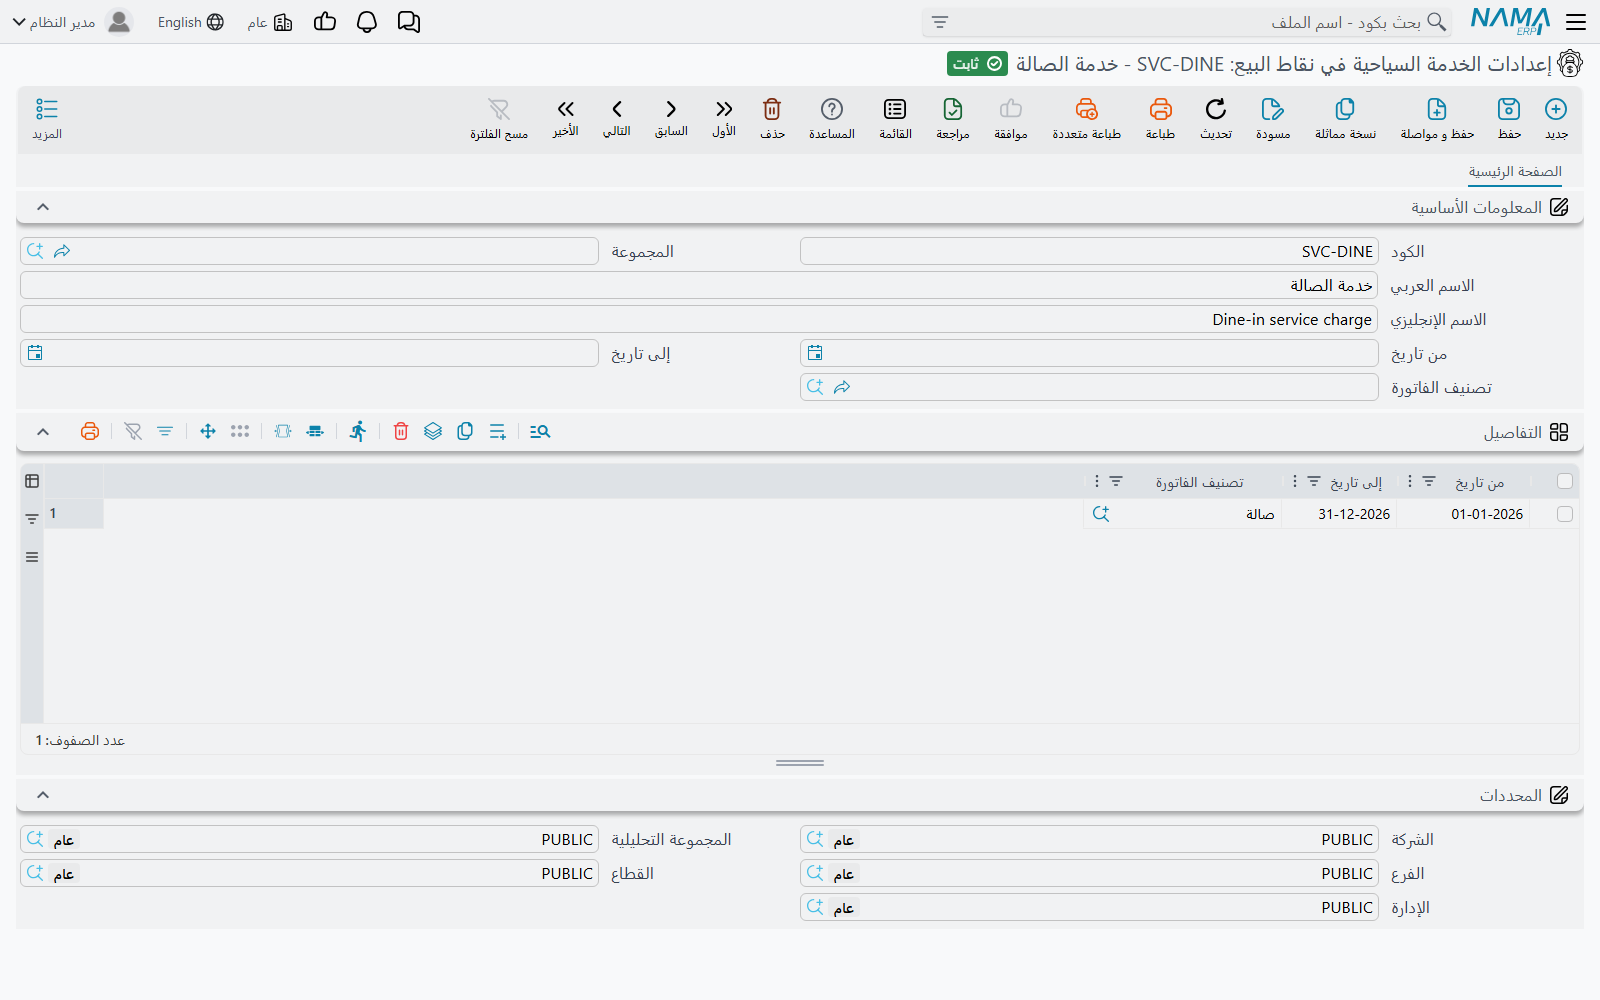1600x1000 pixels.
Task: Click the horizontal splitter handle below the grid
Action: (800, 763)
